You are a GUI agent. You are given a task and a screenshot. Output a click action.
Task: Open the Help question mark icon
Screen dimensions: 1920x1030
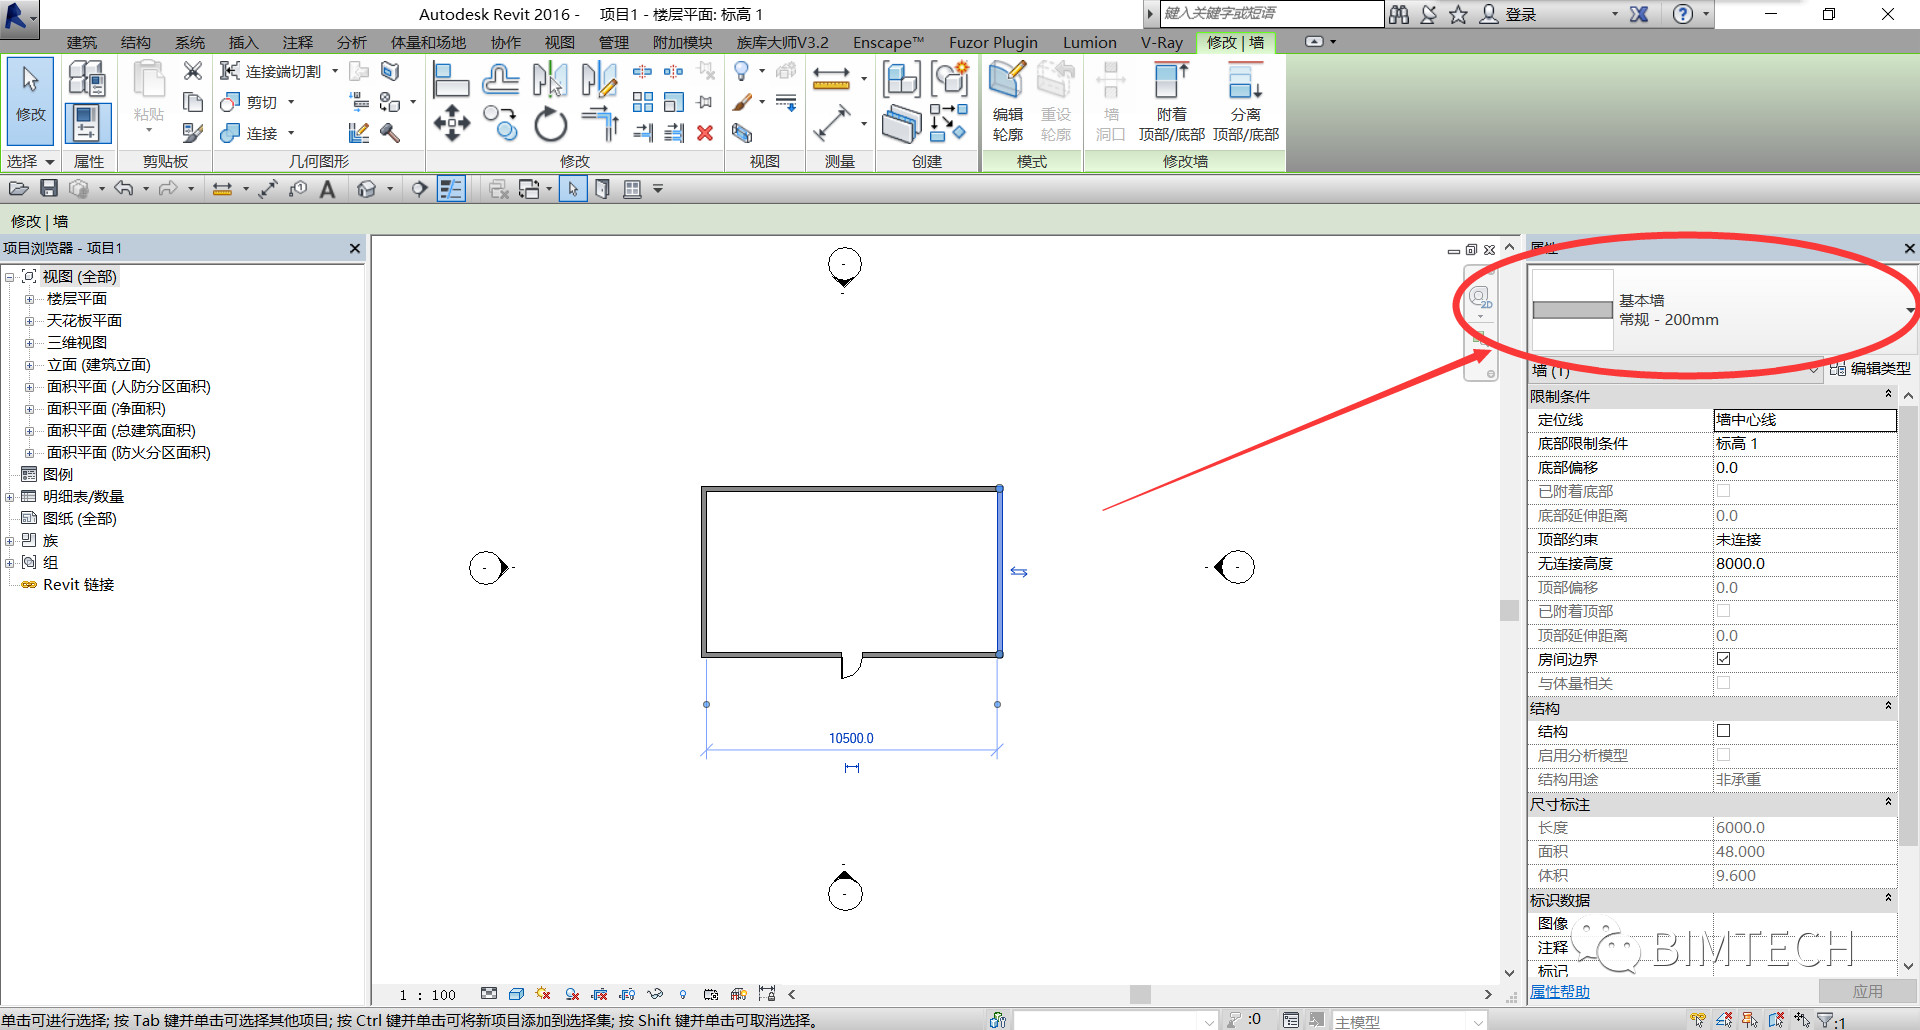tap(1683, 14)
